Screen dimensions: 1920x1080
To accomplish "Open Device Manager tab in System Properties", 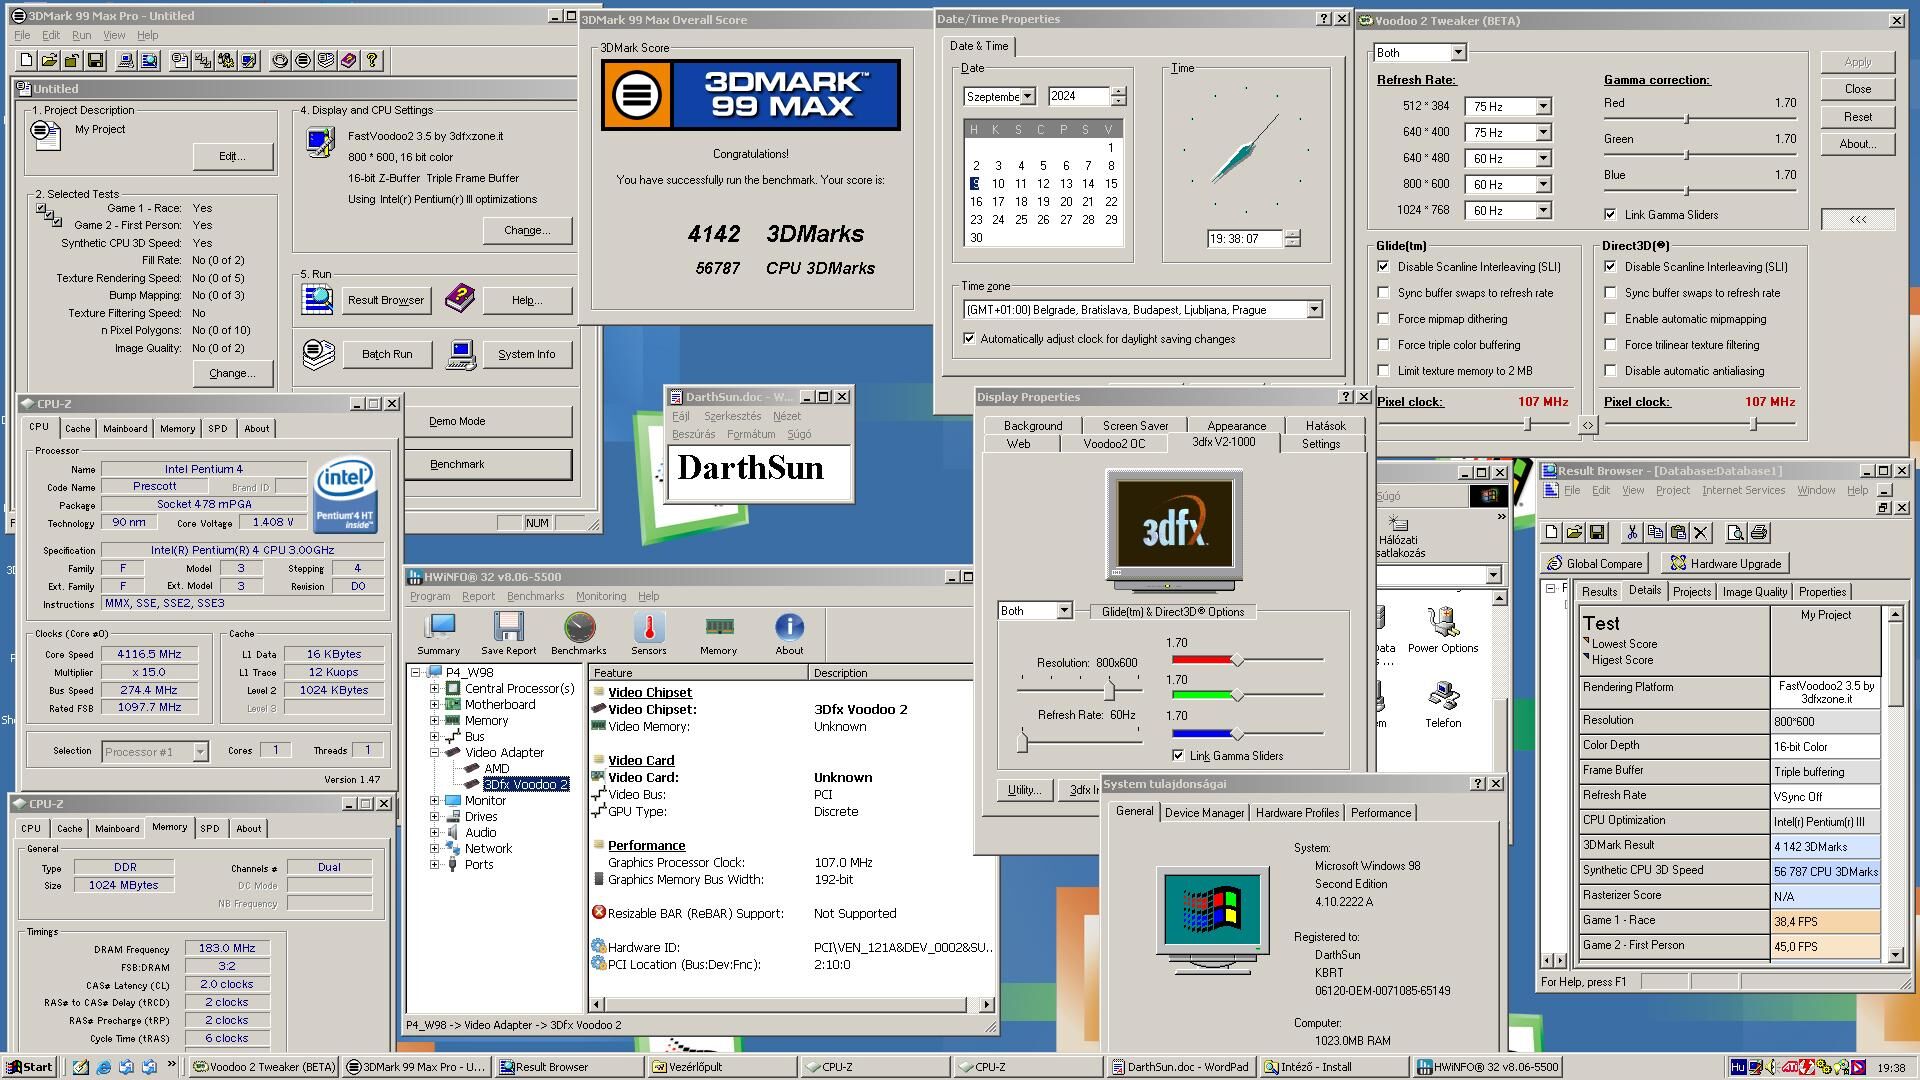I will 1204,813.
